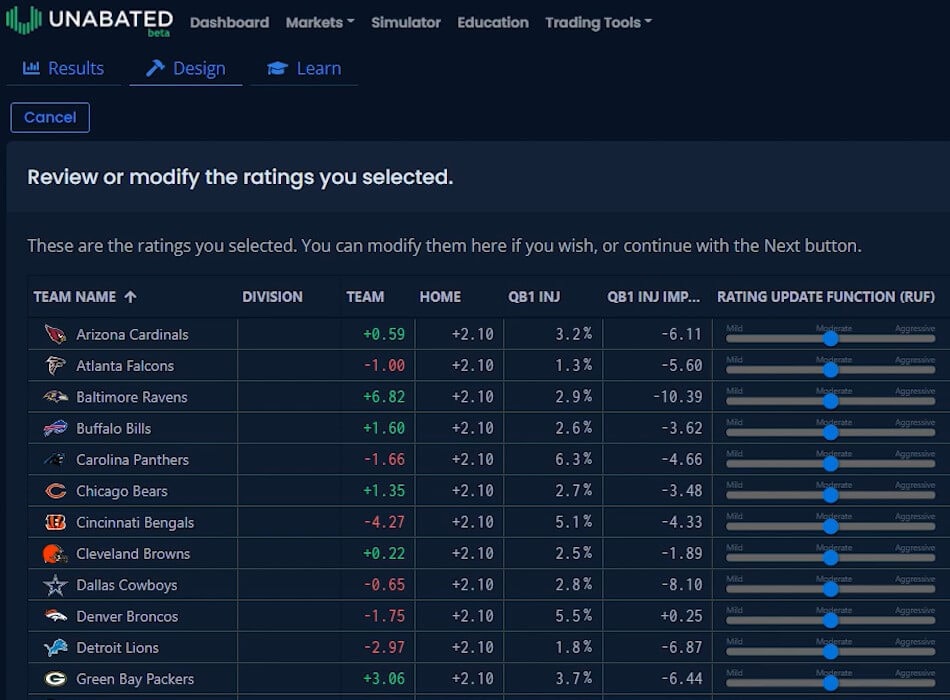Adjust Denver Broncos RUF slider
Image resolution: width=950 pixels, height=700 pixels.
pyautogui.click(x=830, y=621)
